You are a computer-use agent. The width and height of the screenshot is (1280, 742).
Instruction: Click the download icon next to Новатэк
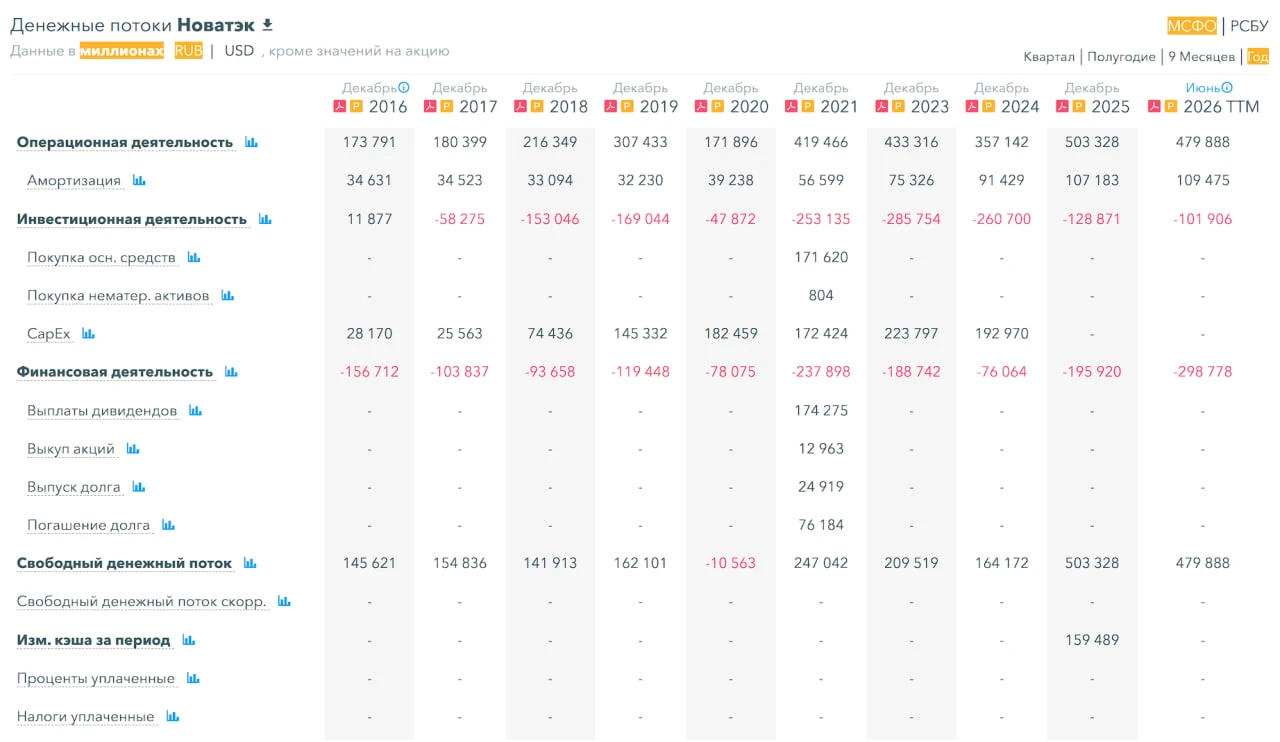(x=267, y=25)
